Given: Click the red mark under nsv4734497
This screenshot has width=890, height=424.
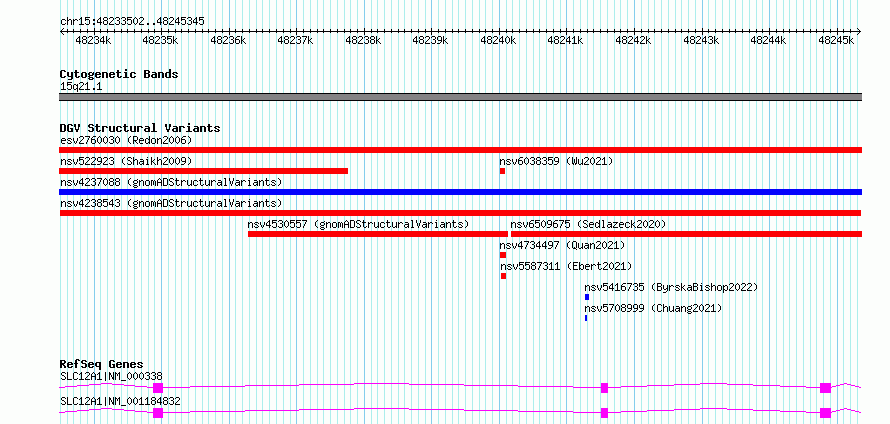Looking at the screenshot, I should (x=503, y=255).
